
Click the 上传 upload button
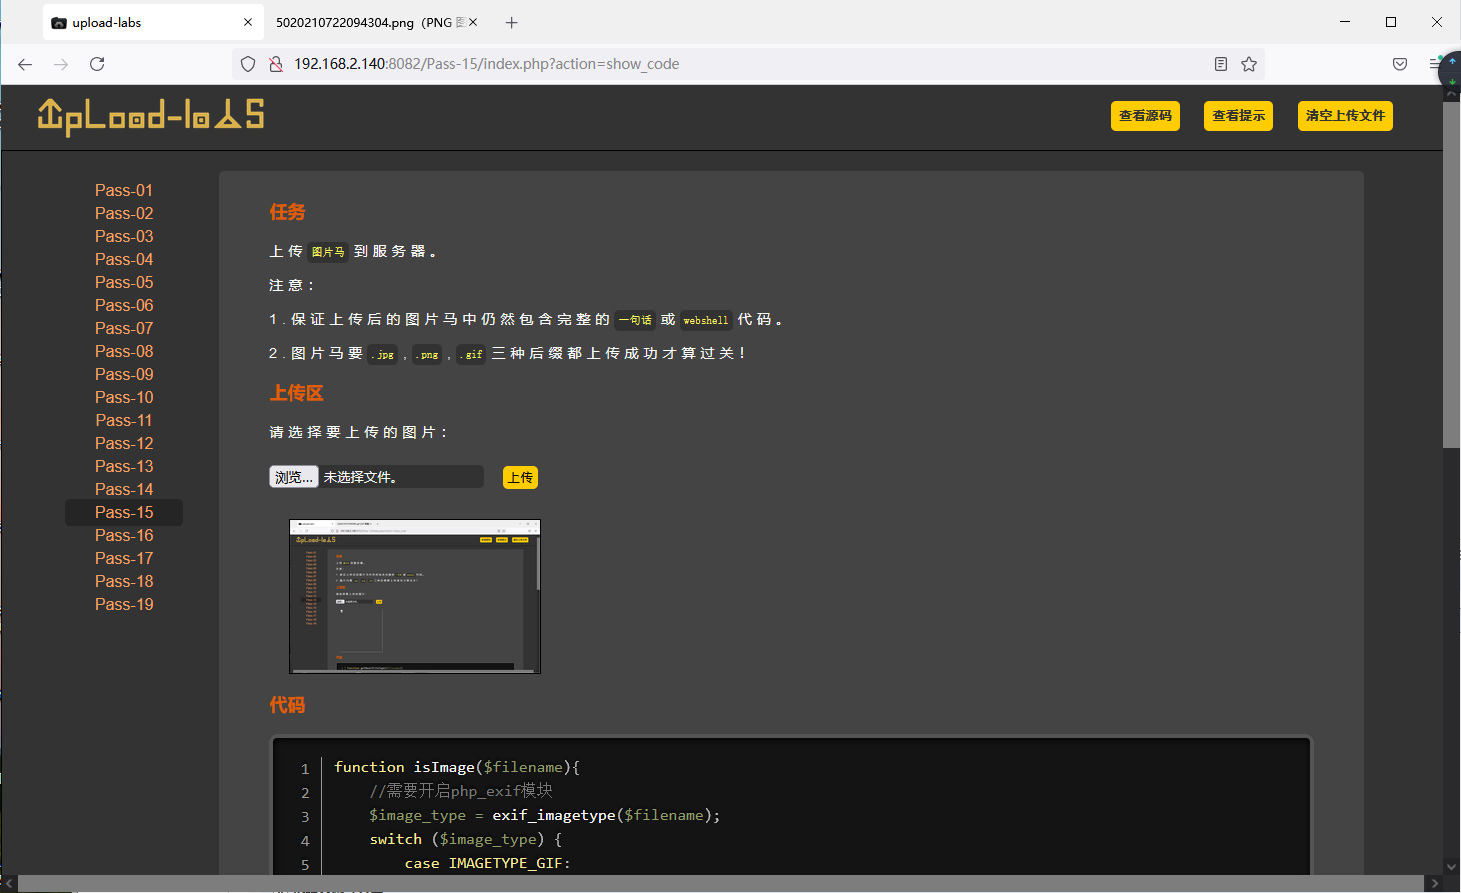[520, 478]
